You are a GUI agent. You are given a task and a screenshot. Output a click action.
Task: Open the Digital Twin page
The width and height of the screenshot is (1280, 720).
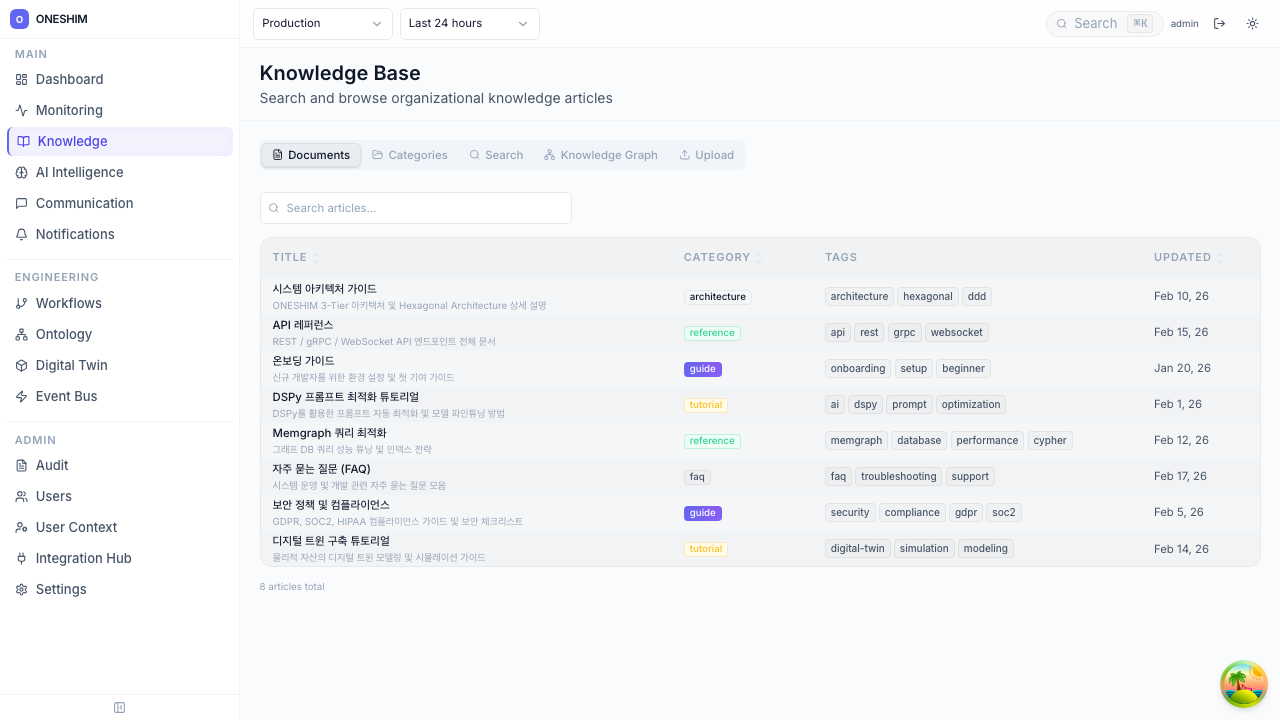click(x=71, y=365)
